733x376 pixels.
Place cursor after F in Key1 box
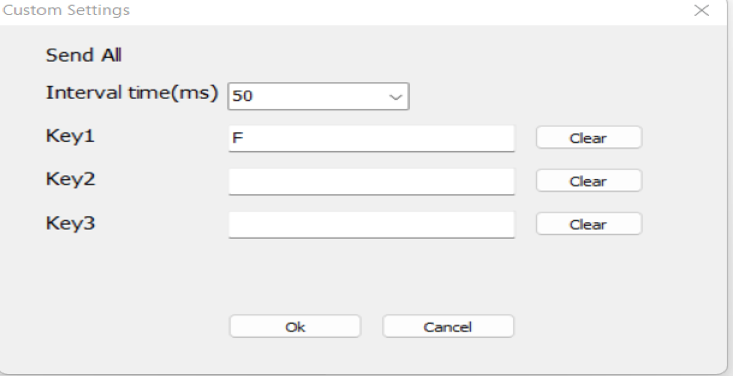pyautogui.click(x=245, y=138)
